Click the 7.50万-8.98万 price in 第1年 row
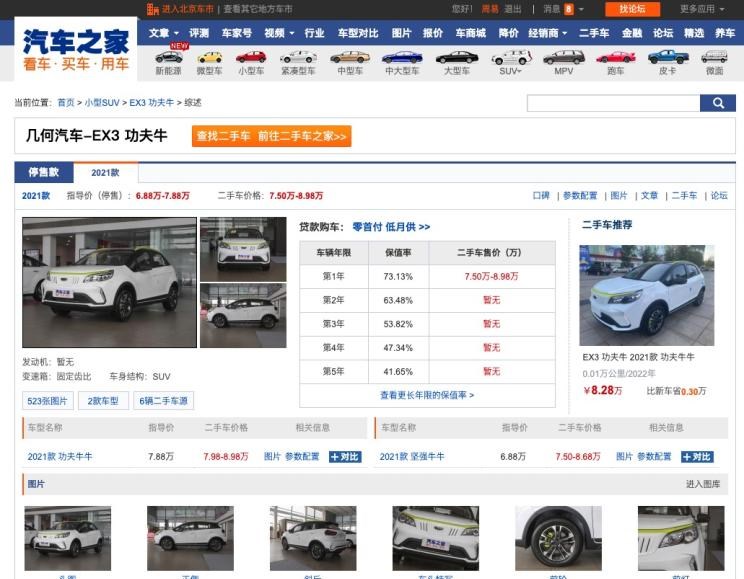The height and width of the screenshot is (579, 744). (x=491, y=276)
